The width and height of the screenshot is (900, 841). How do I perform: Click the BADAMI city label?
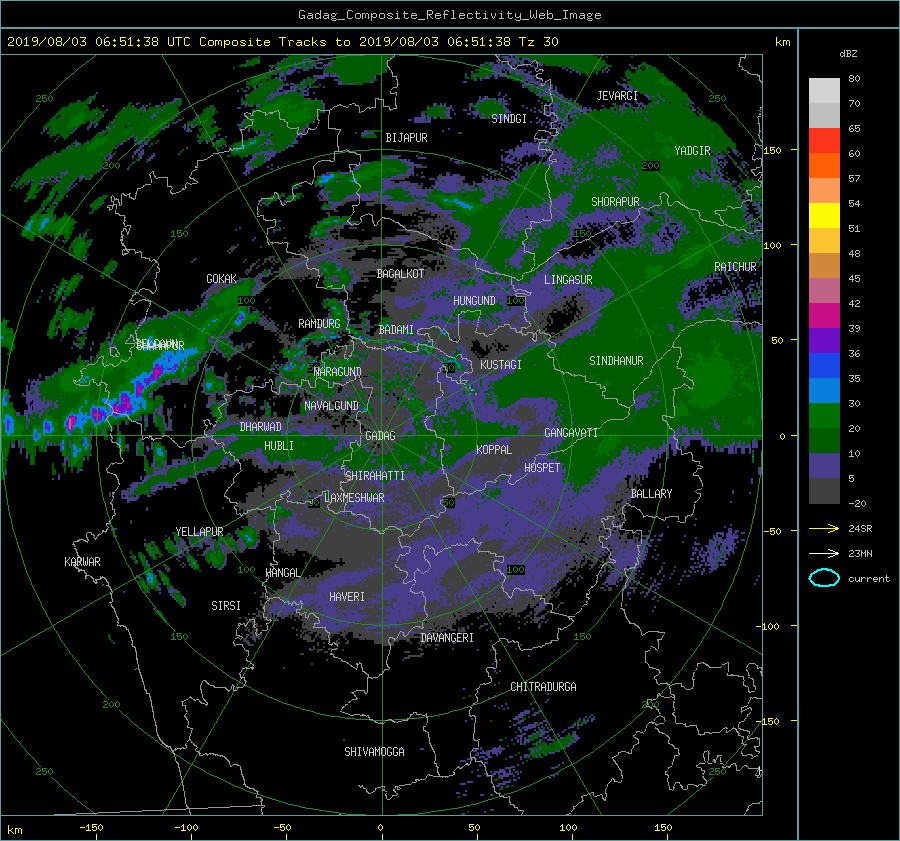click(396, 330)
